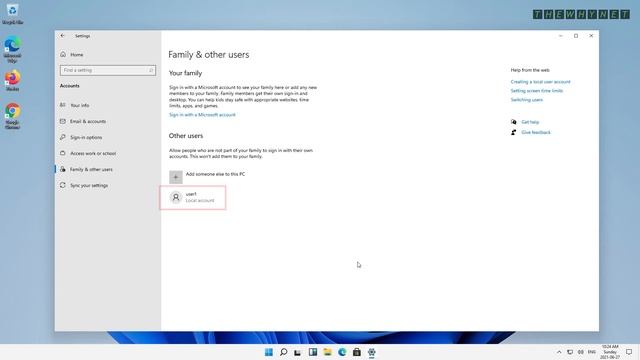This screenshot has width=640, height=360.
Task: Open the taskbar clock and date
Action: (x=610, y=352)
